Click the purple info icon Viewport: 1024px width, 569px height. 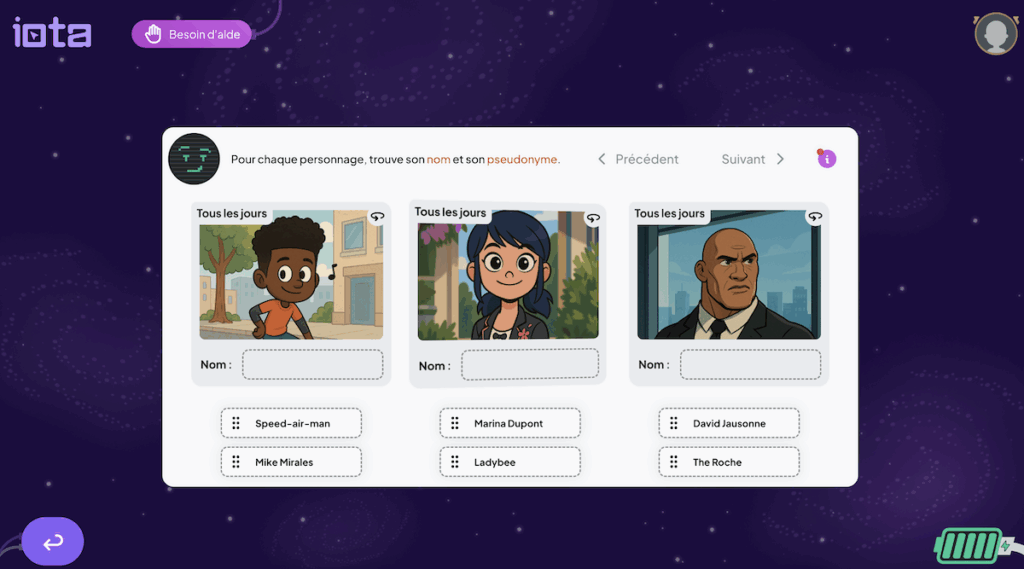click(827, 159)
